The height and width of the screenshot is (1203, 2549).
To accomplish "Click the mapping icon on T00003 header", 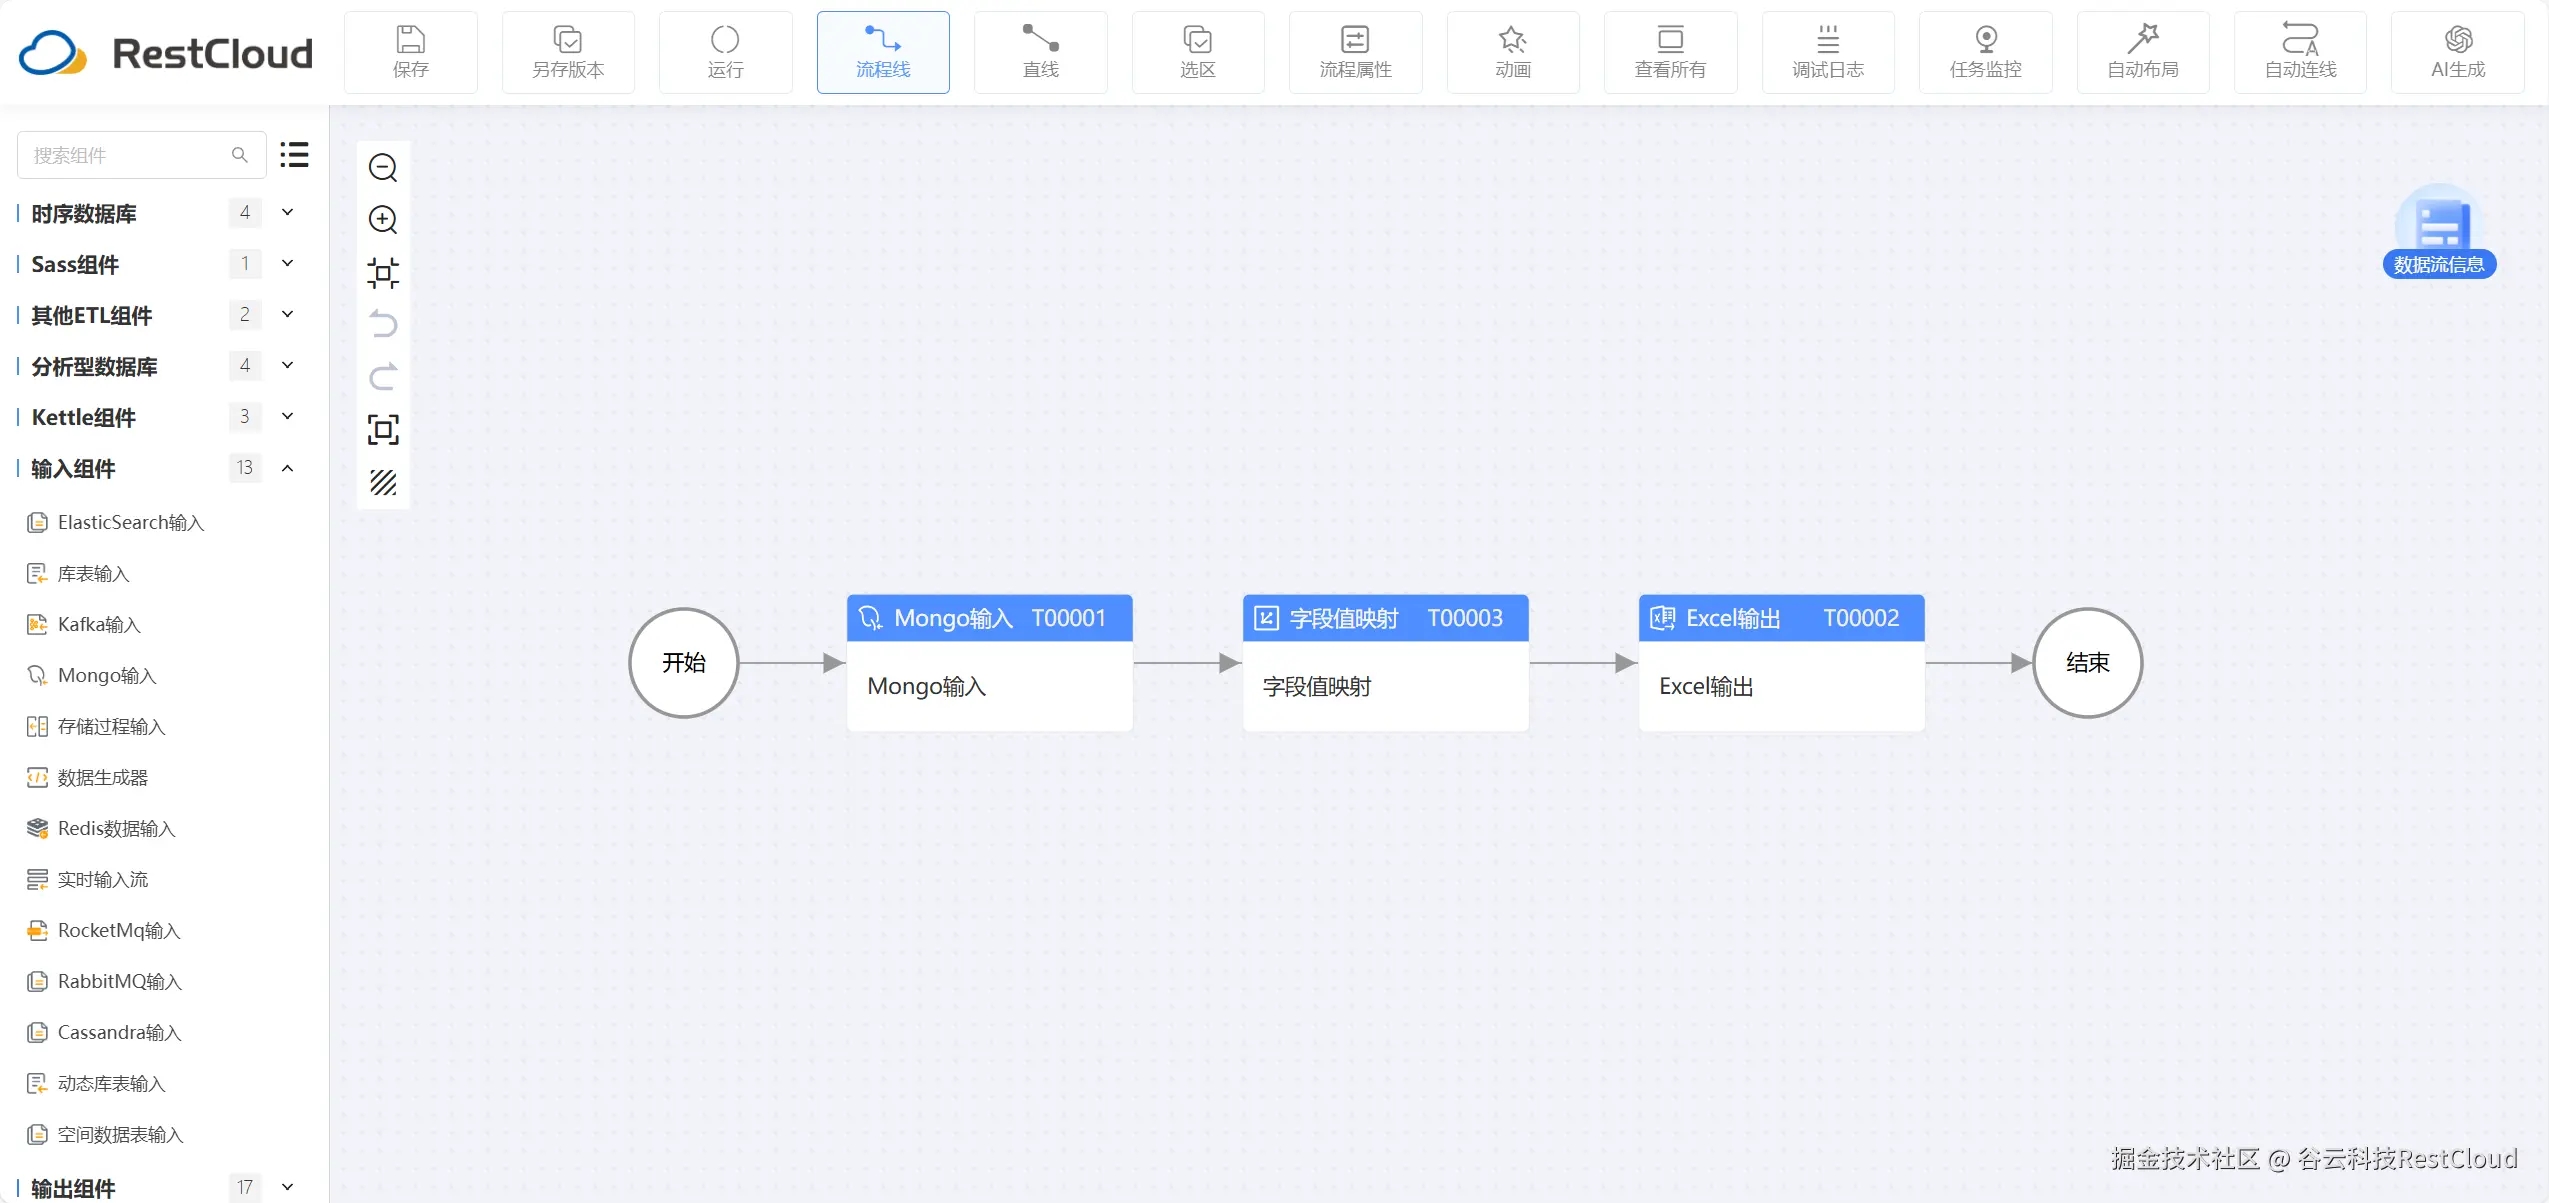I will pyautogui.click(x=1267, y=618).
